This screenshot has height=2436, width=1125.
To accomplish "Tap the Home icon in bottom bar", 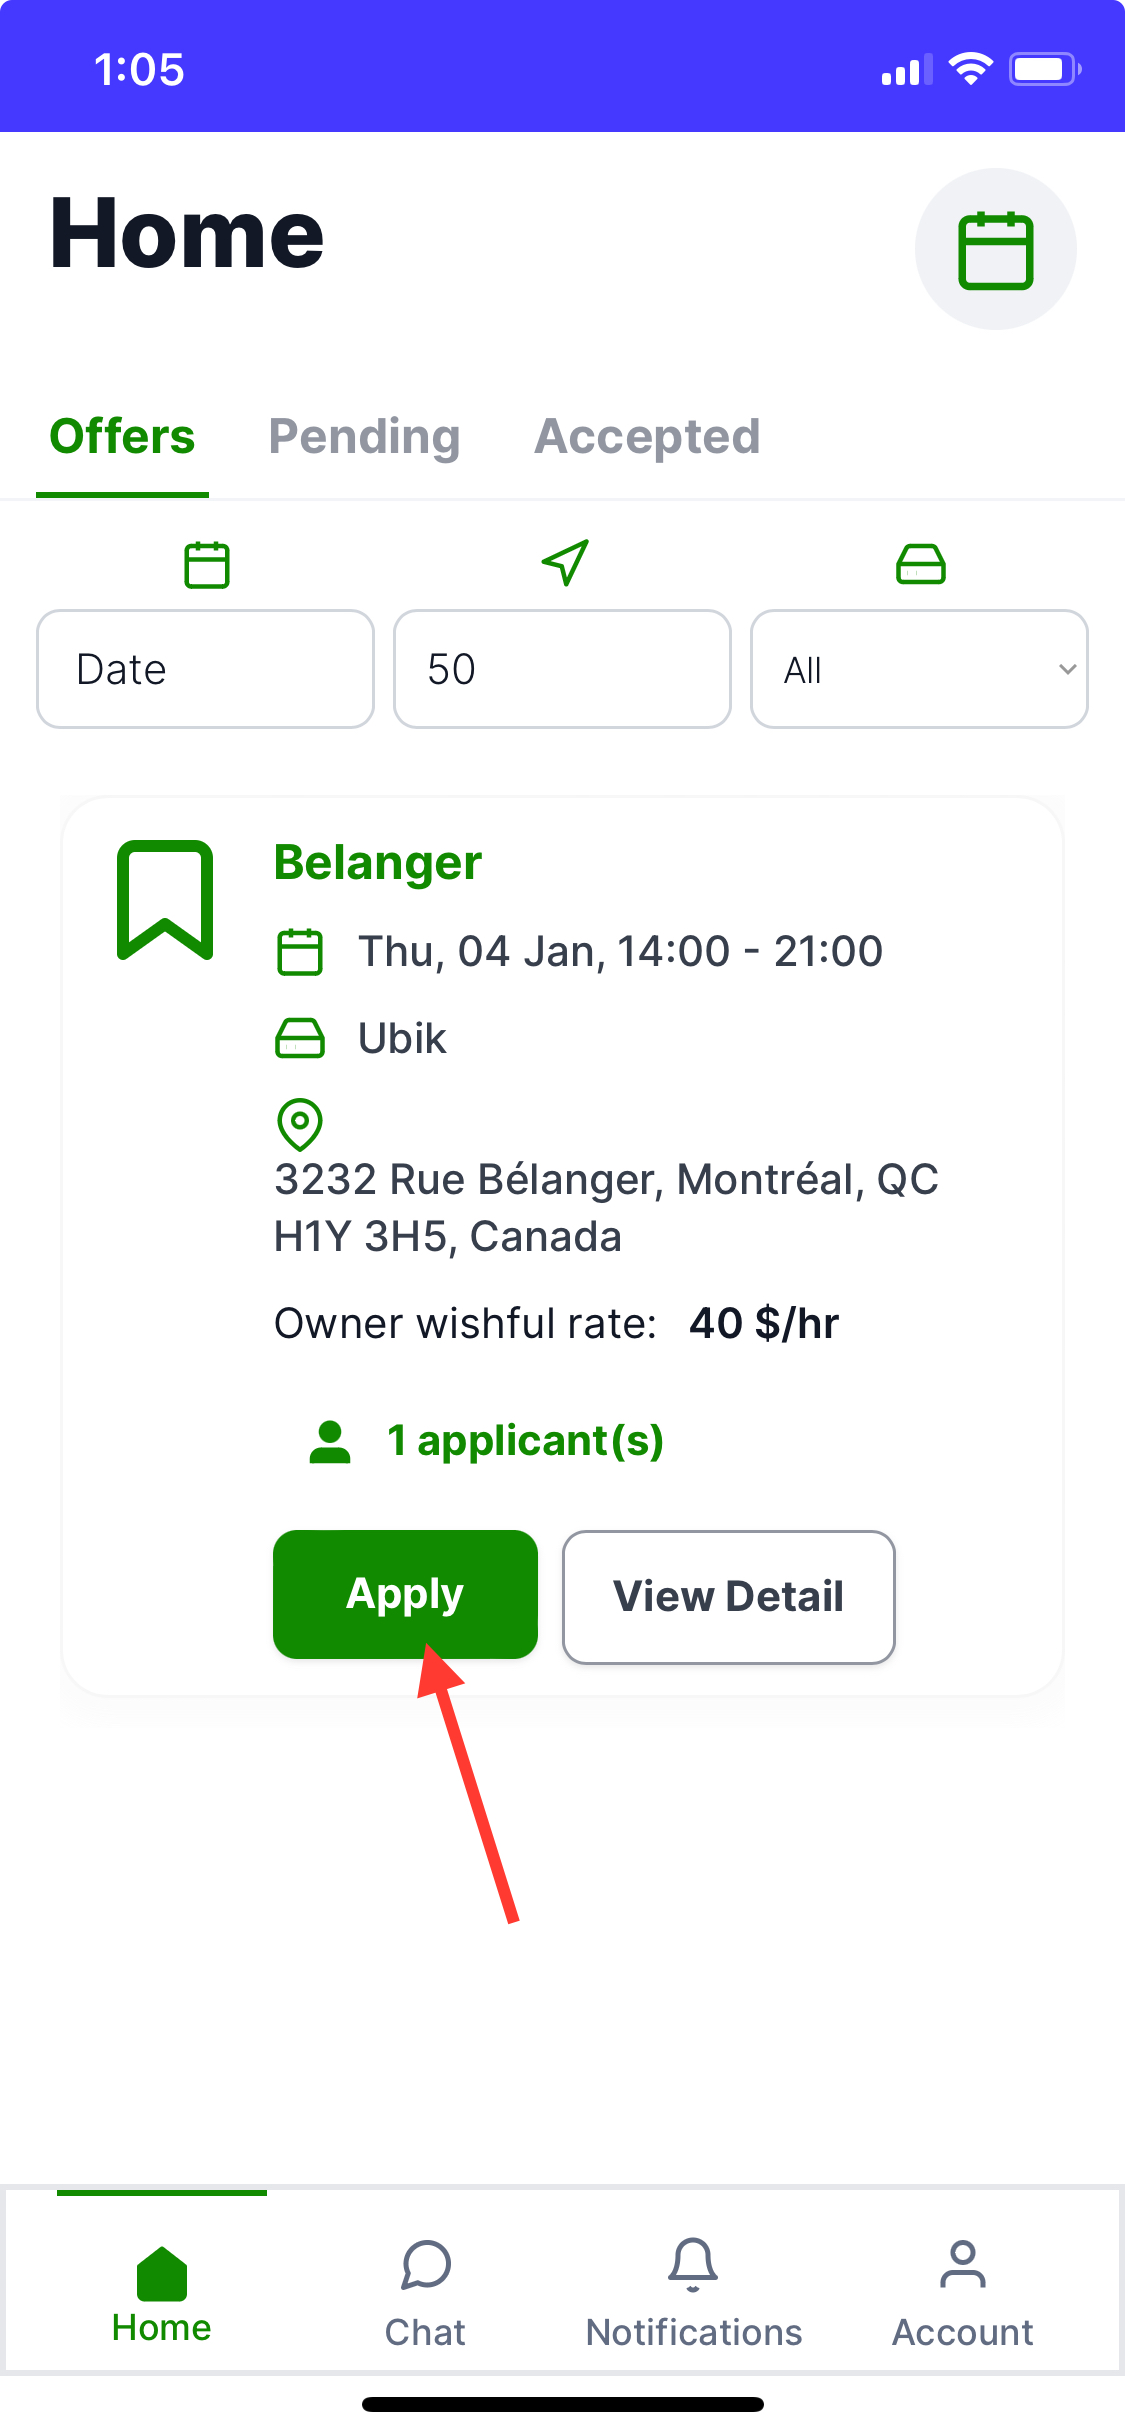I will click(162, 2274).
